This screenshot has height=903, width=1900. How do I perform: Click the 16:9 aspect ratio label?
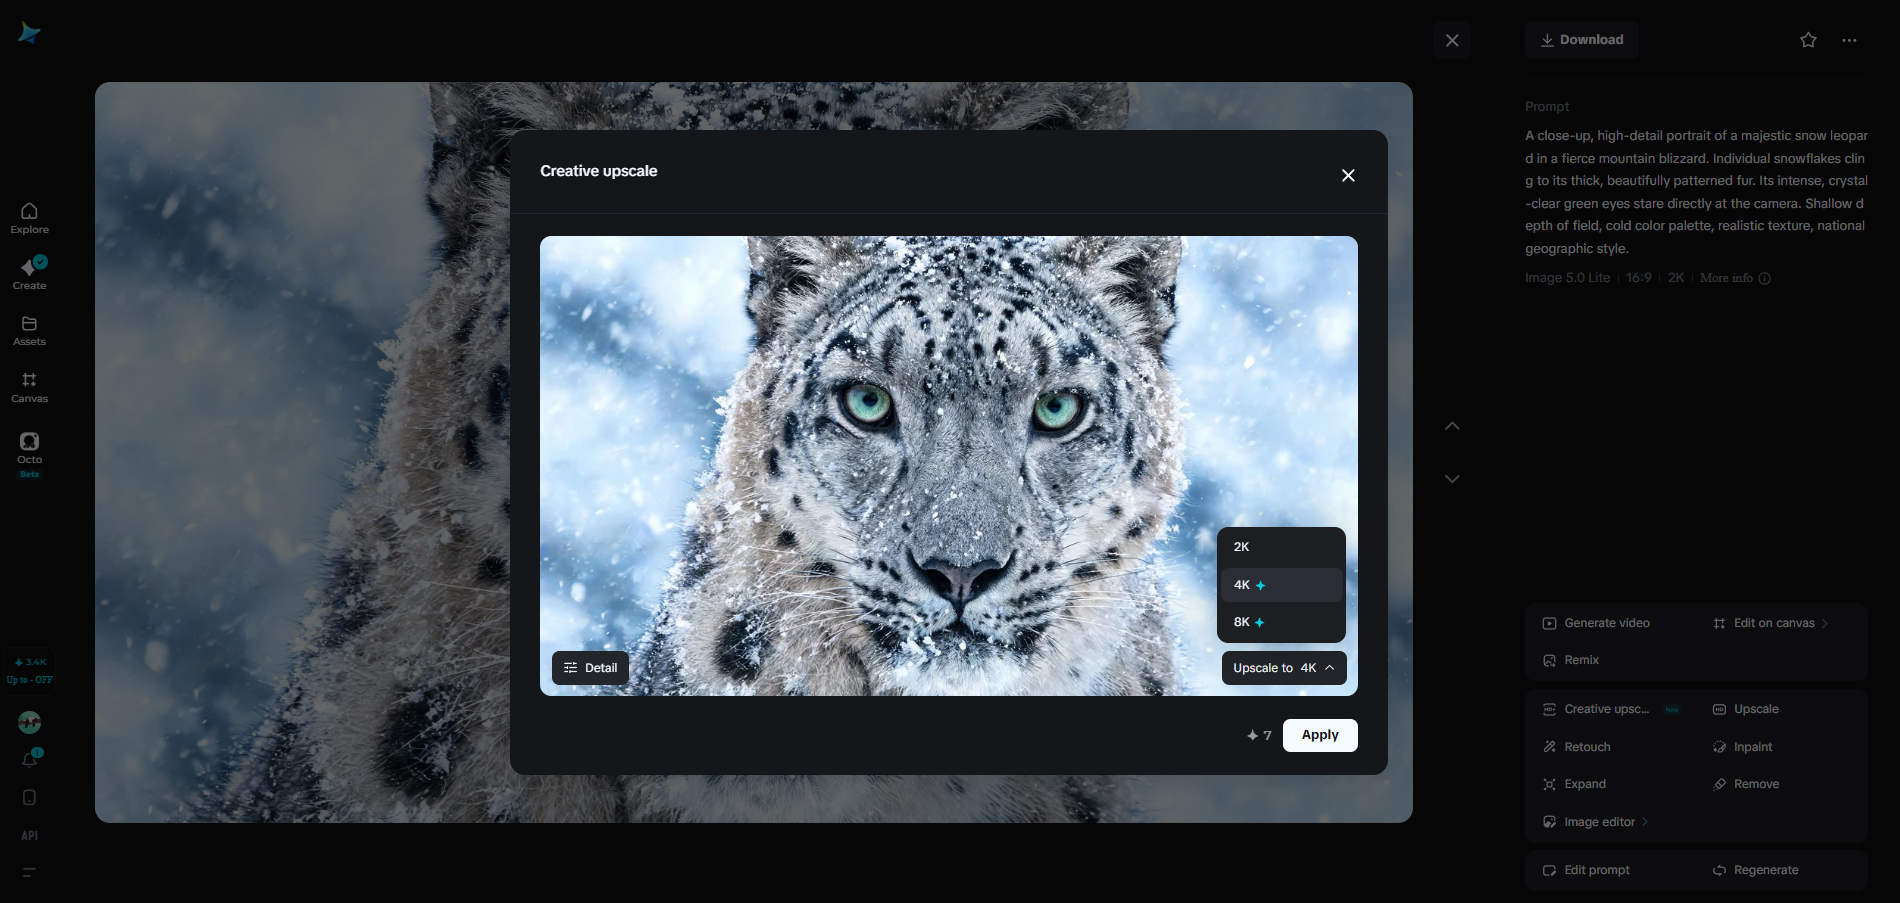point(1639,278)
